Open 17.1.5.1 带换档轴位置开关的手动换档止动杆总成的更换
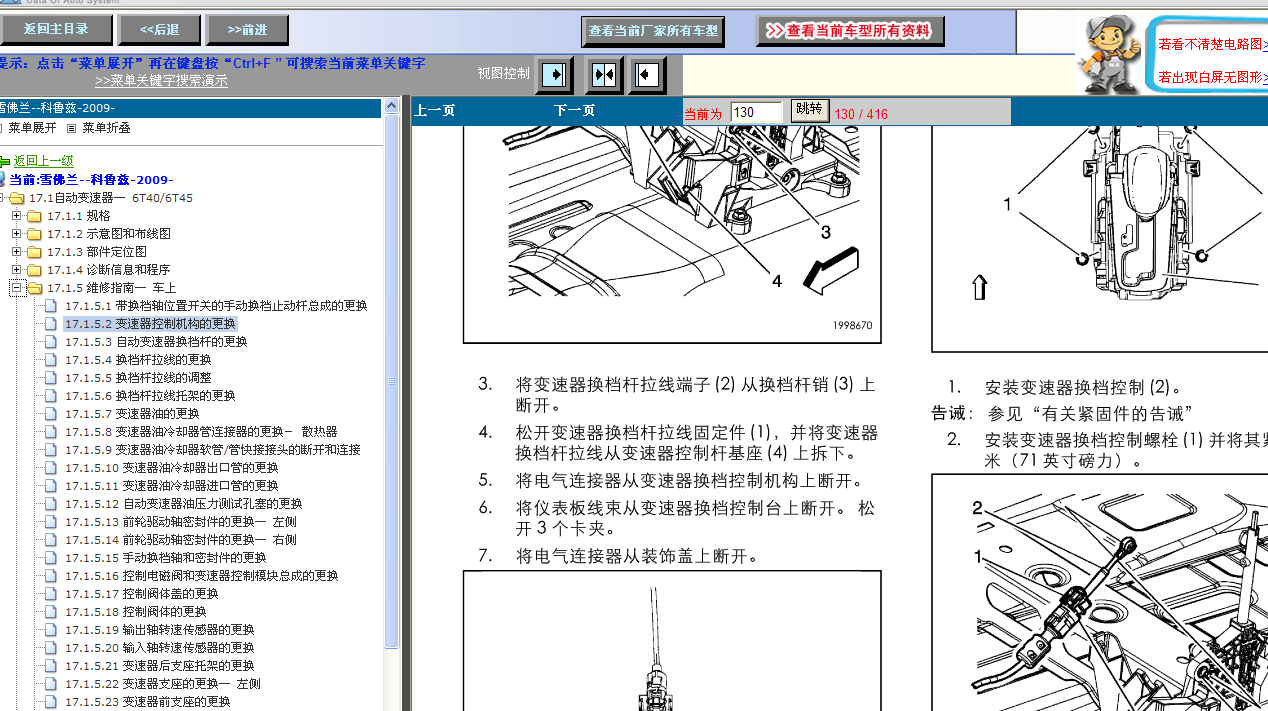Screen dimensions: 1268x711 click(216, 306)
